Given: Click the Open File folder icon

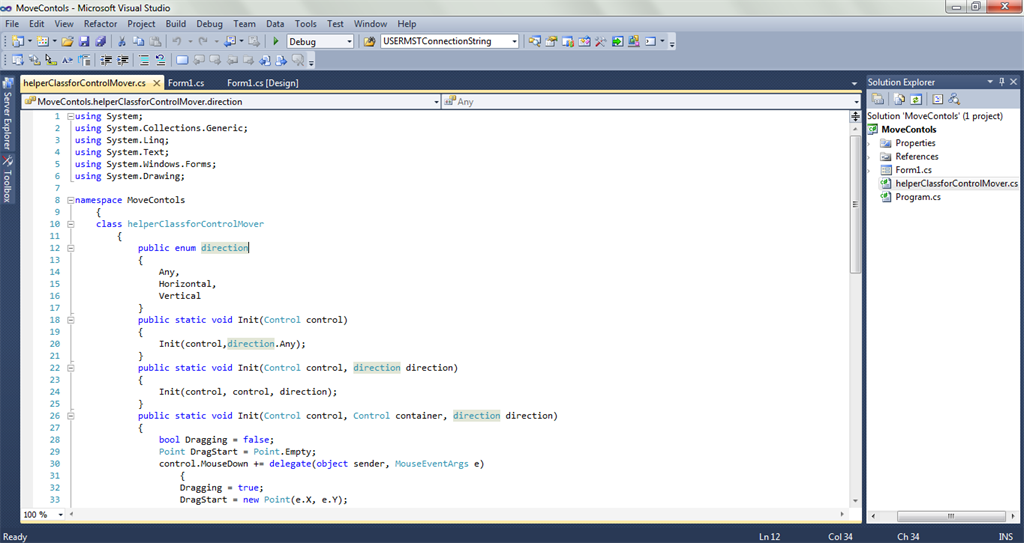Looking at the screenshot, I should [x=67, y=42].
